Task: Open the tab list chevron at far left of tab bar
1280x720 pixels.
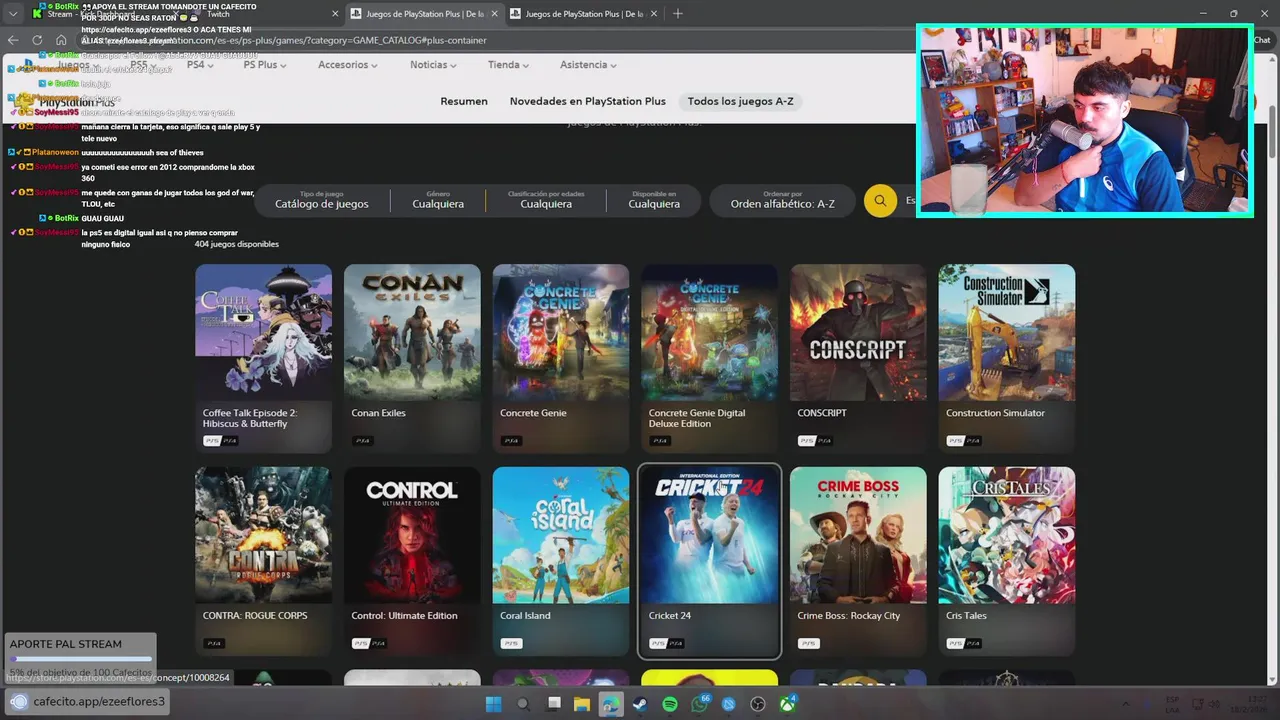Action: pyautogui.click(x=13, y=14)
